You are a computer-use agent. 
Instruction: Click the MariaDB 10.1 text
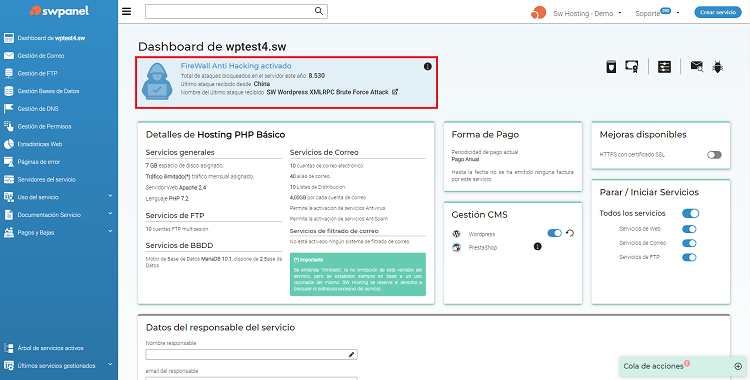[217, 260]
